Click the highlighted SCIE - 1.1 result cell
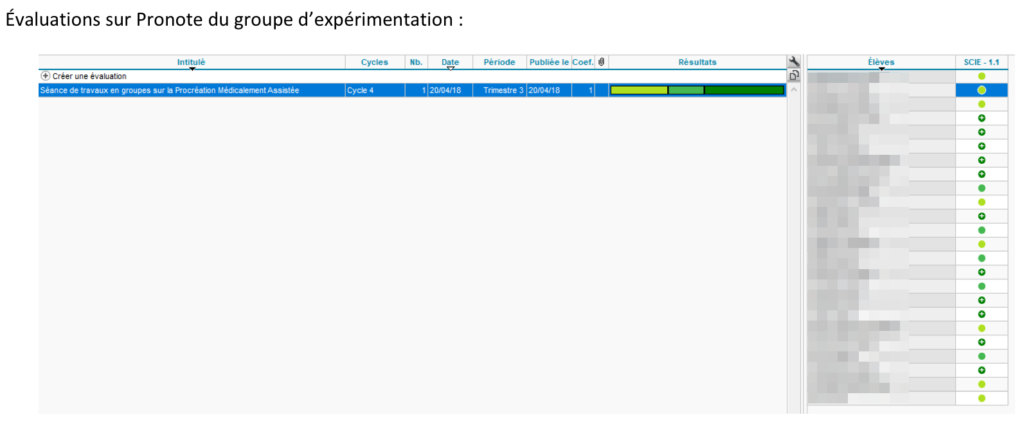 click(982, 90)
